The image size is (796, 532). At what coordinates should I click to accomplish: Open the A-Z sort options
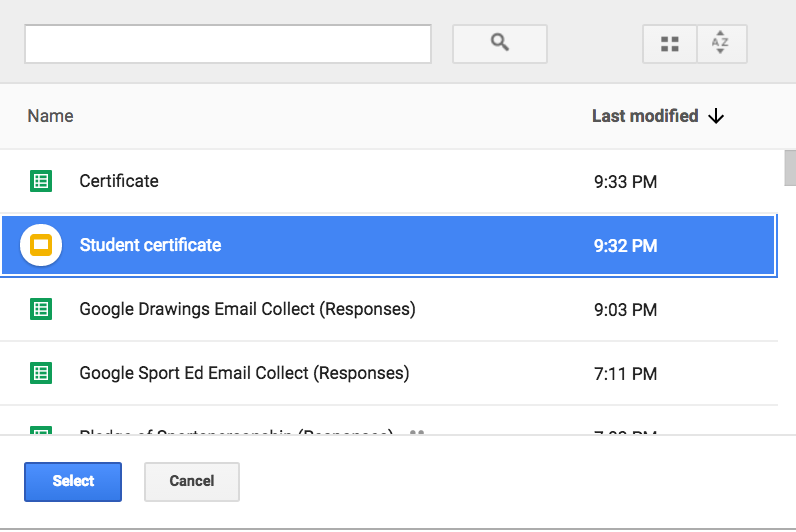point(721,44)
